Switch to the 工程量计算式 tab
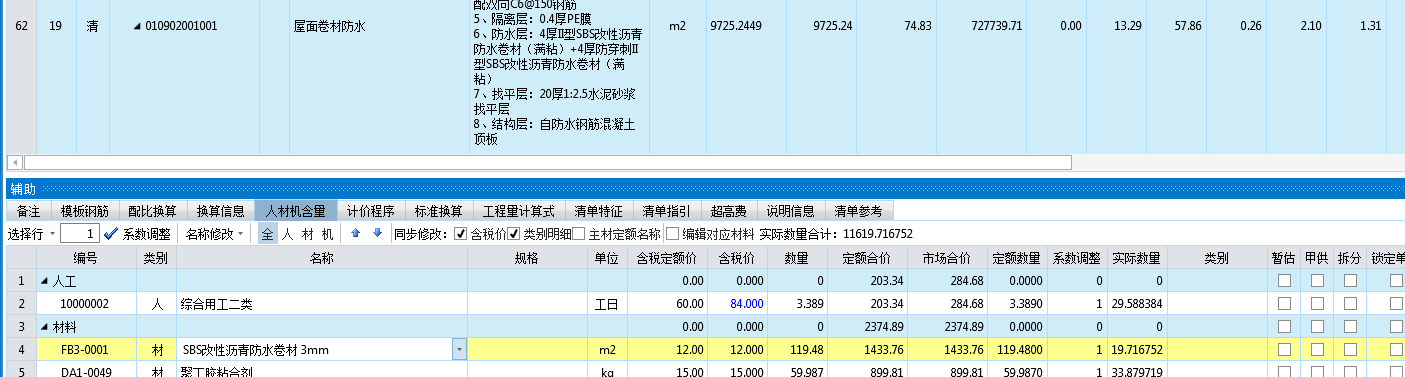The width and height of the screenshot is (1405, 377). (518, 211)
